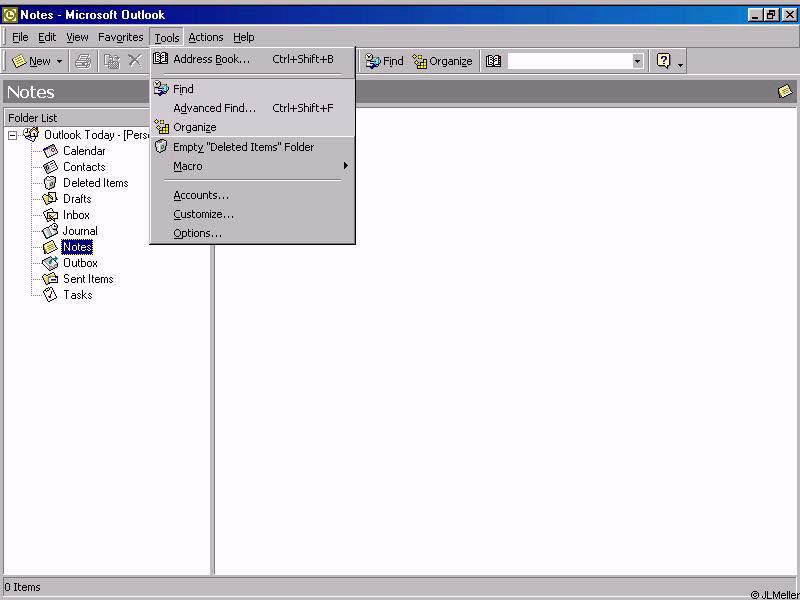Select the Tasks folder
This screenshot has height=600, width=800.
pos(78,295)
